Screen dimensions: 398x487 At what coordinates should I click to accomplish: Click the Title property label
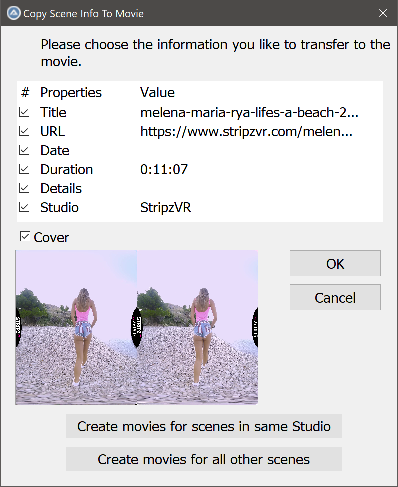click(x=53, y=112)
